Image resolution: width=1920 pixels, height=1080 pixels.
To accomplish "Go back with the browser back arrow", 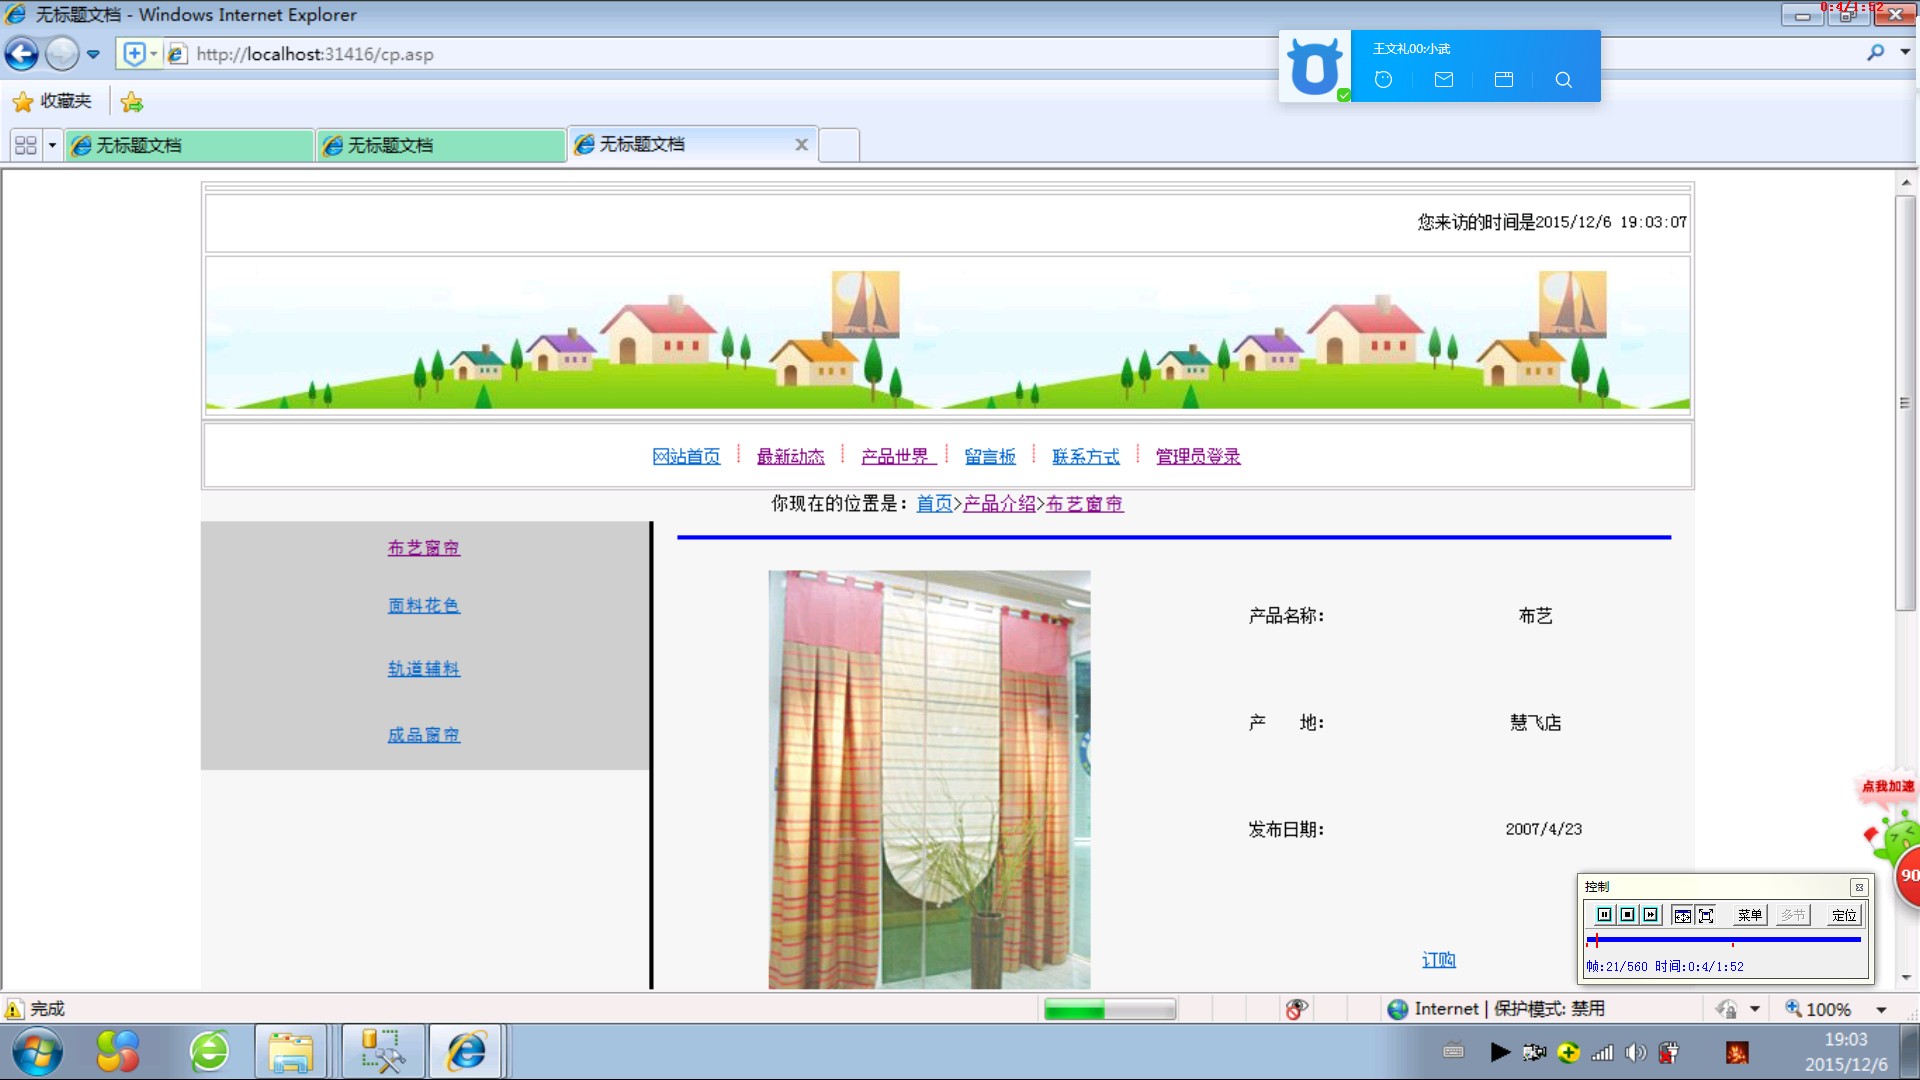I will 22,54.
